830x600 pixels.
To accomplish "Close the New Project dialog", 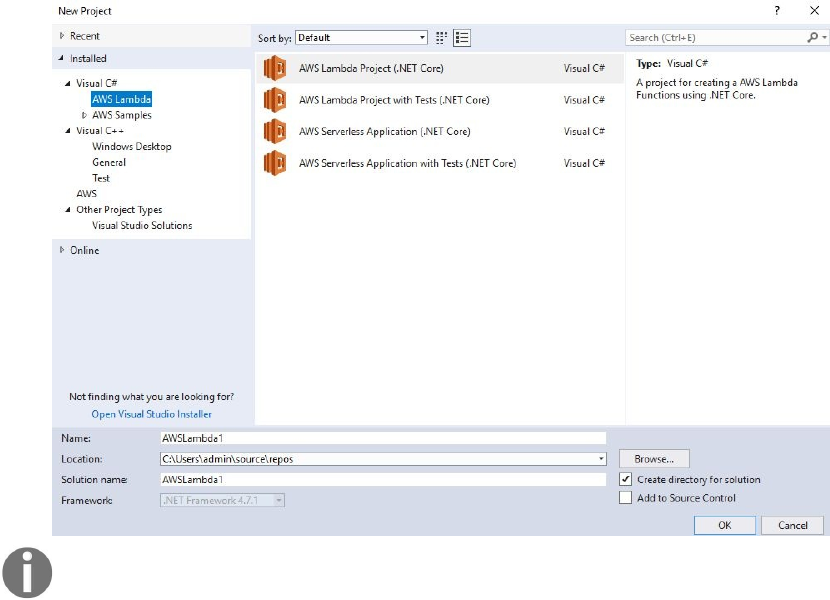I will point(814,10).
